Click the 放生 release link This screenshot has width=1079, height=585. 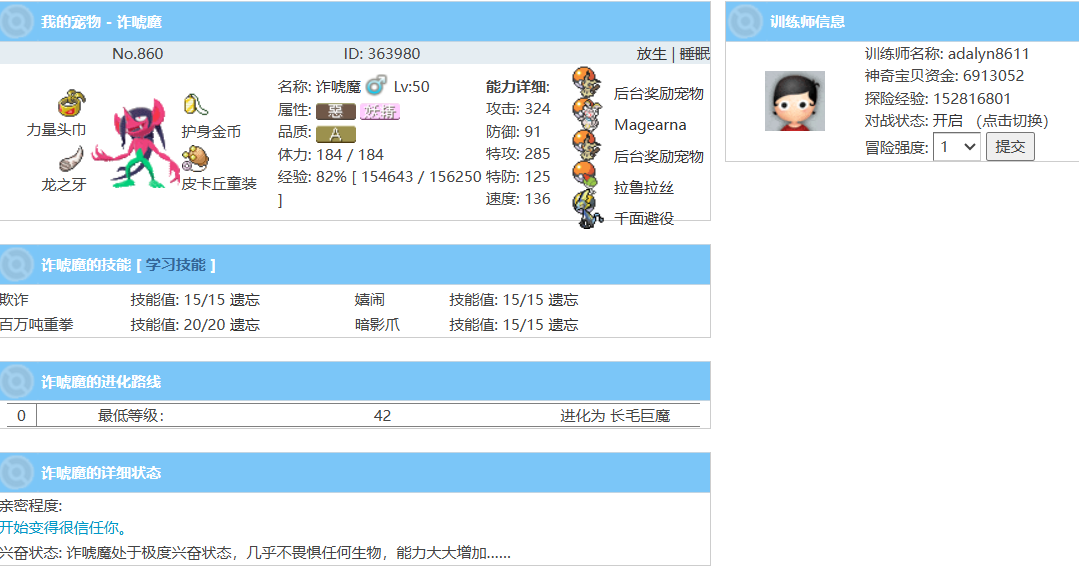pos(651,54)
